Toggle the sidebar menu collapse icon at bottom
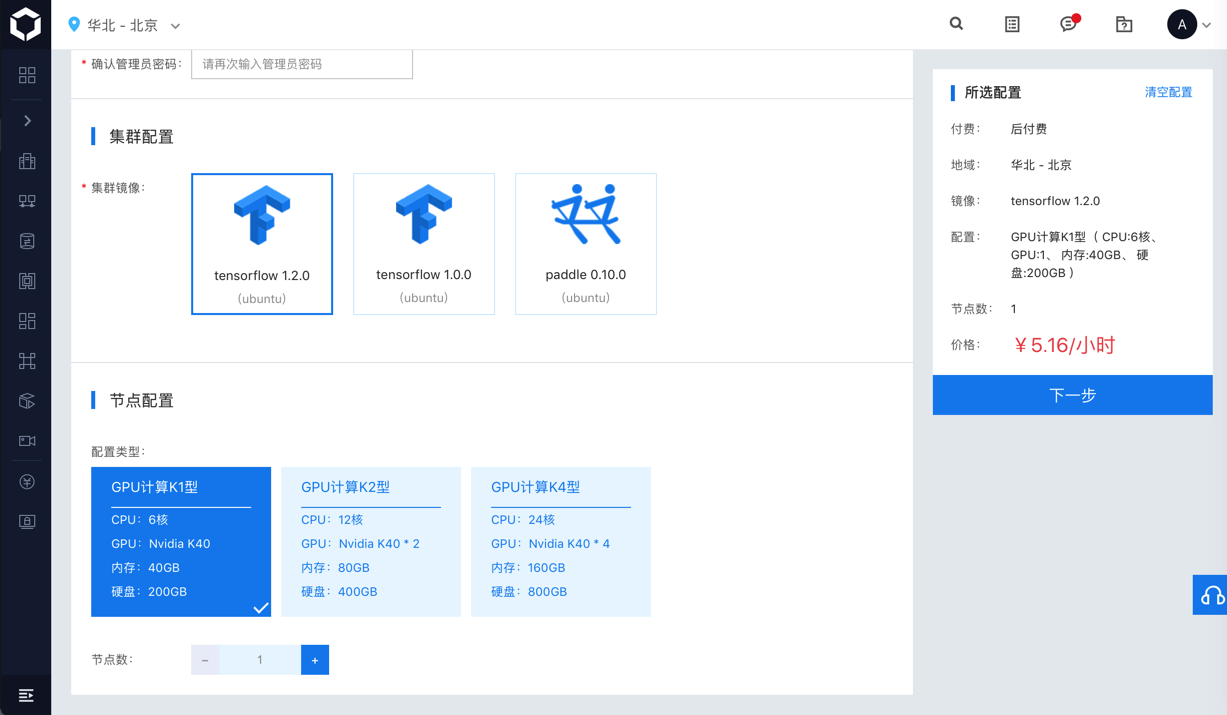 click(26, 695)
